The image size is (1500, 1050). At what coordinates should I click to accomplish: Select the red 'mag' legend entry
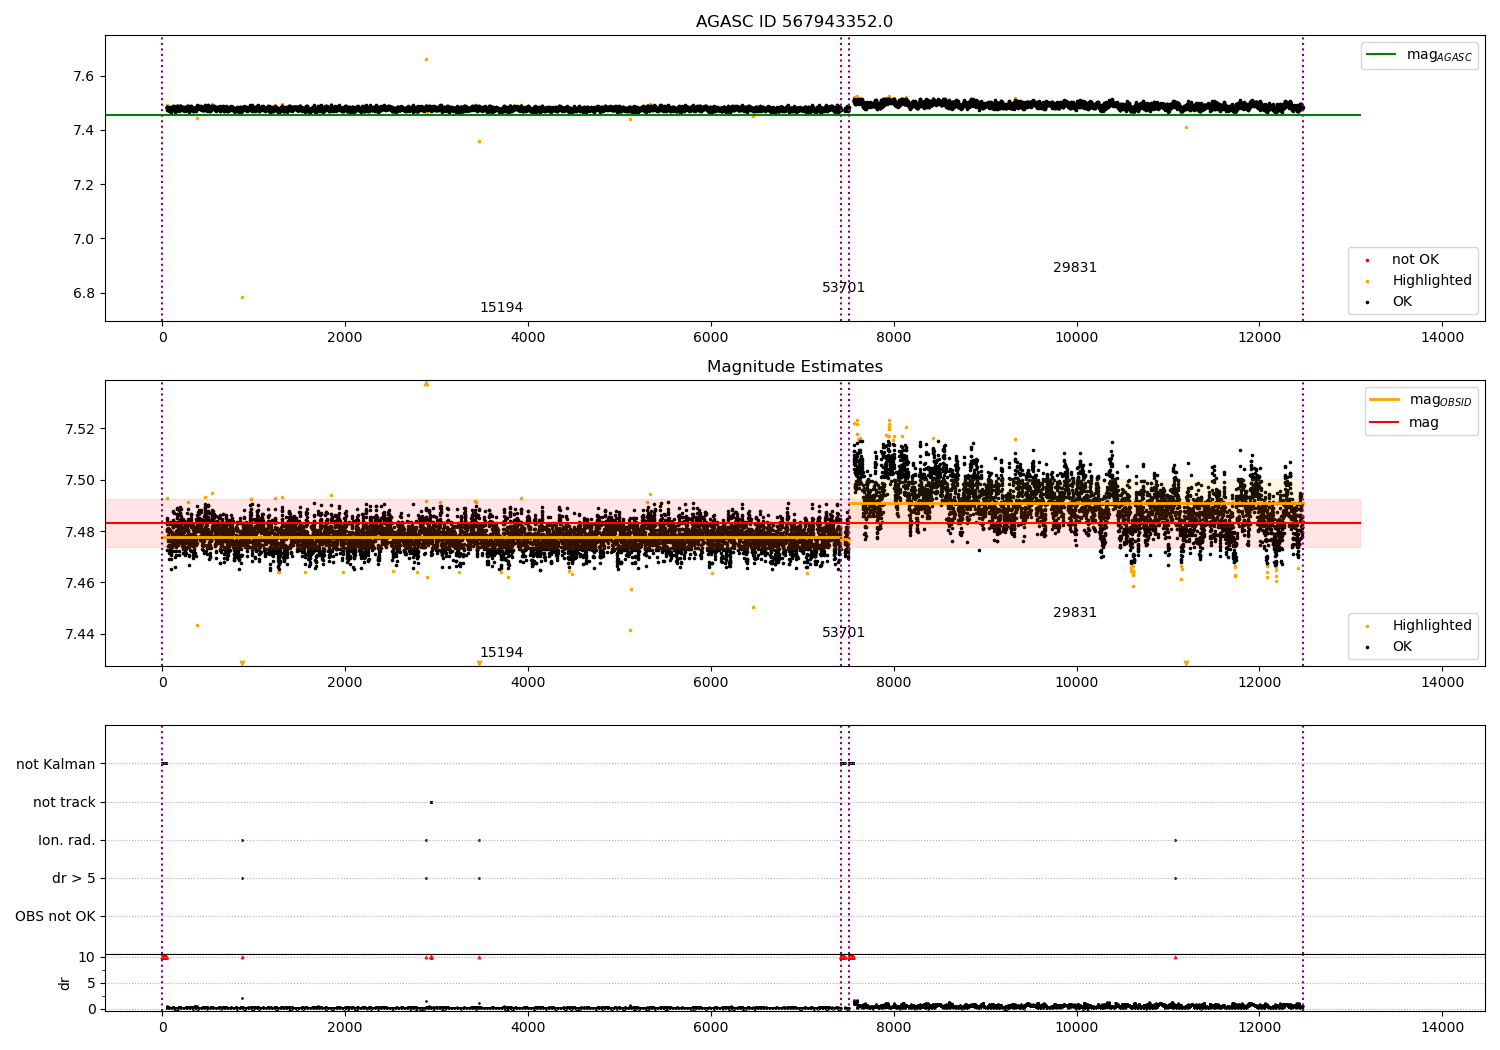(x=1404, y=422)
